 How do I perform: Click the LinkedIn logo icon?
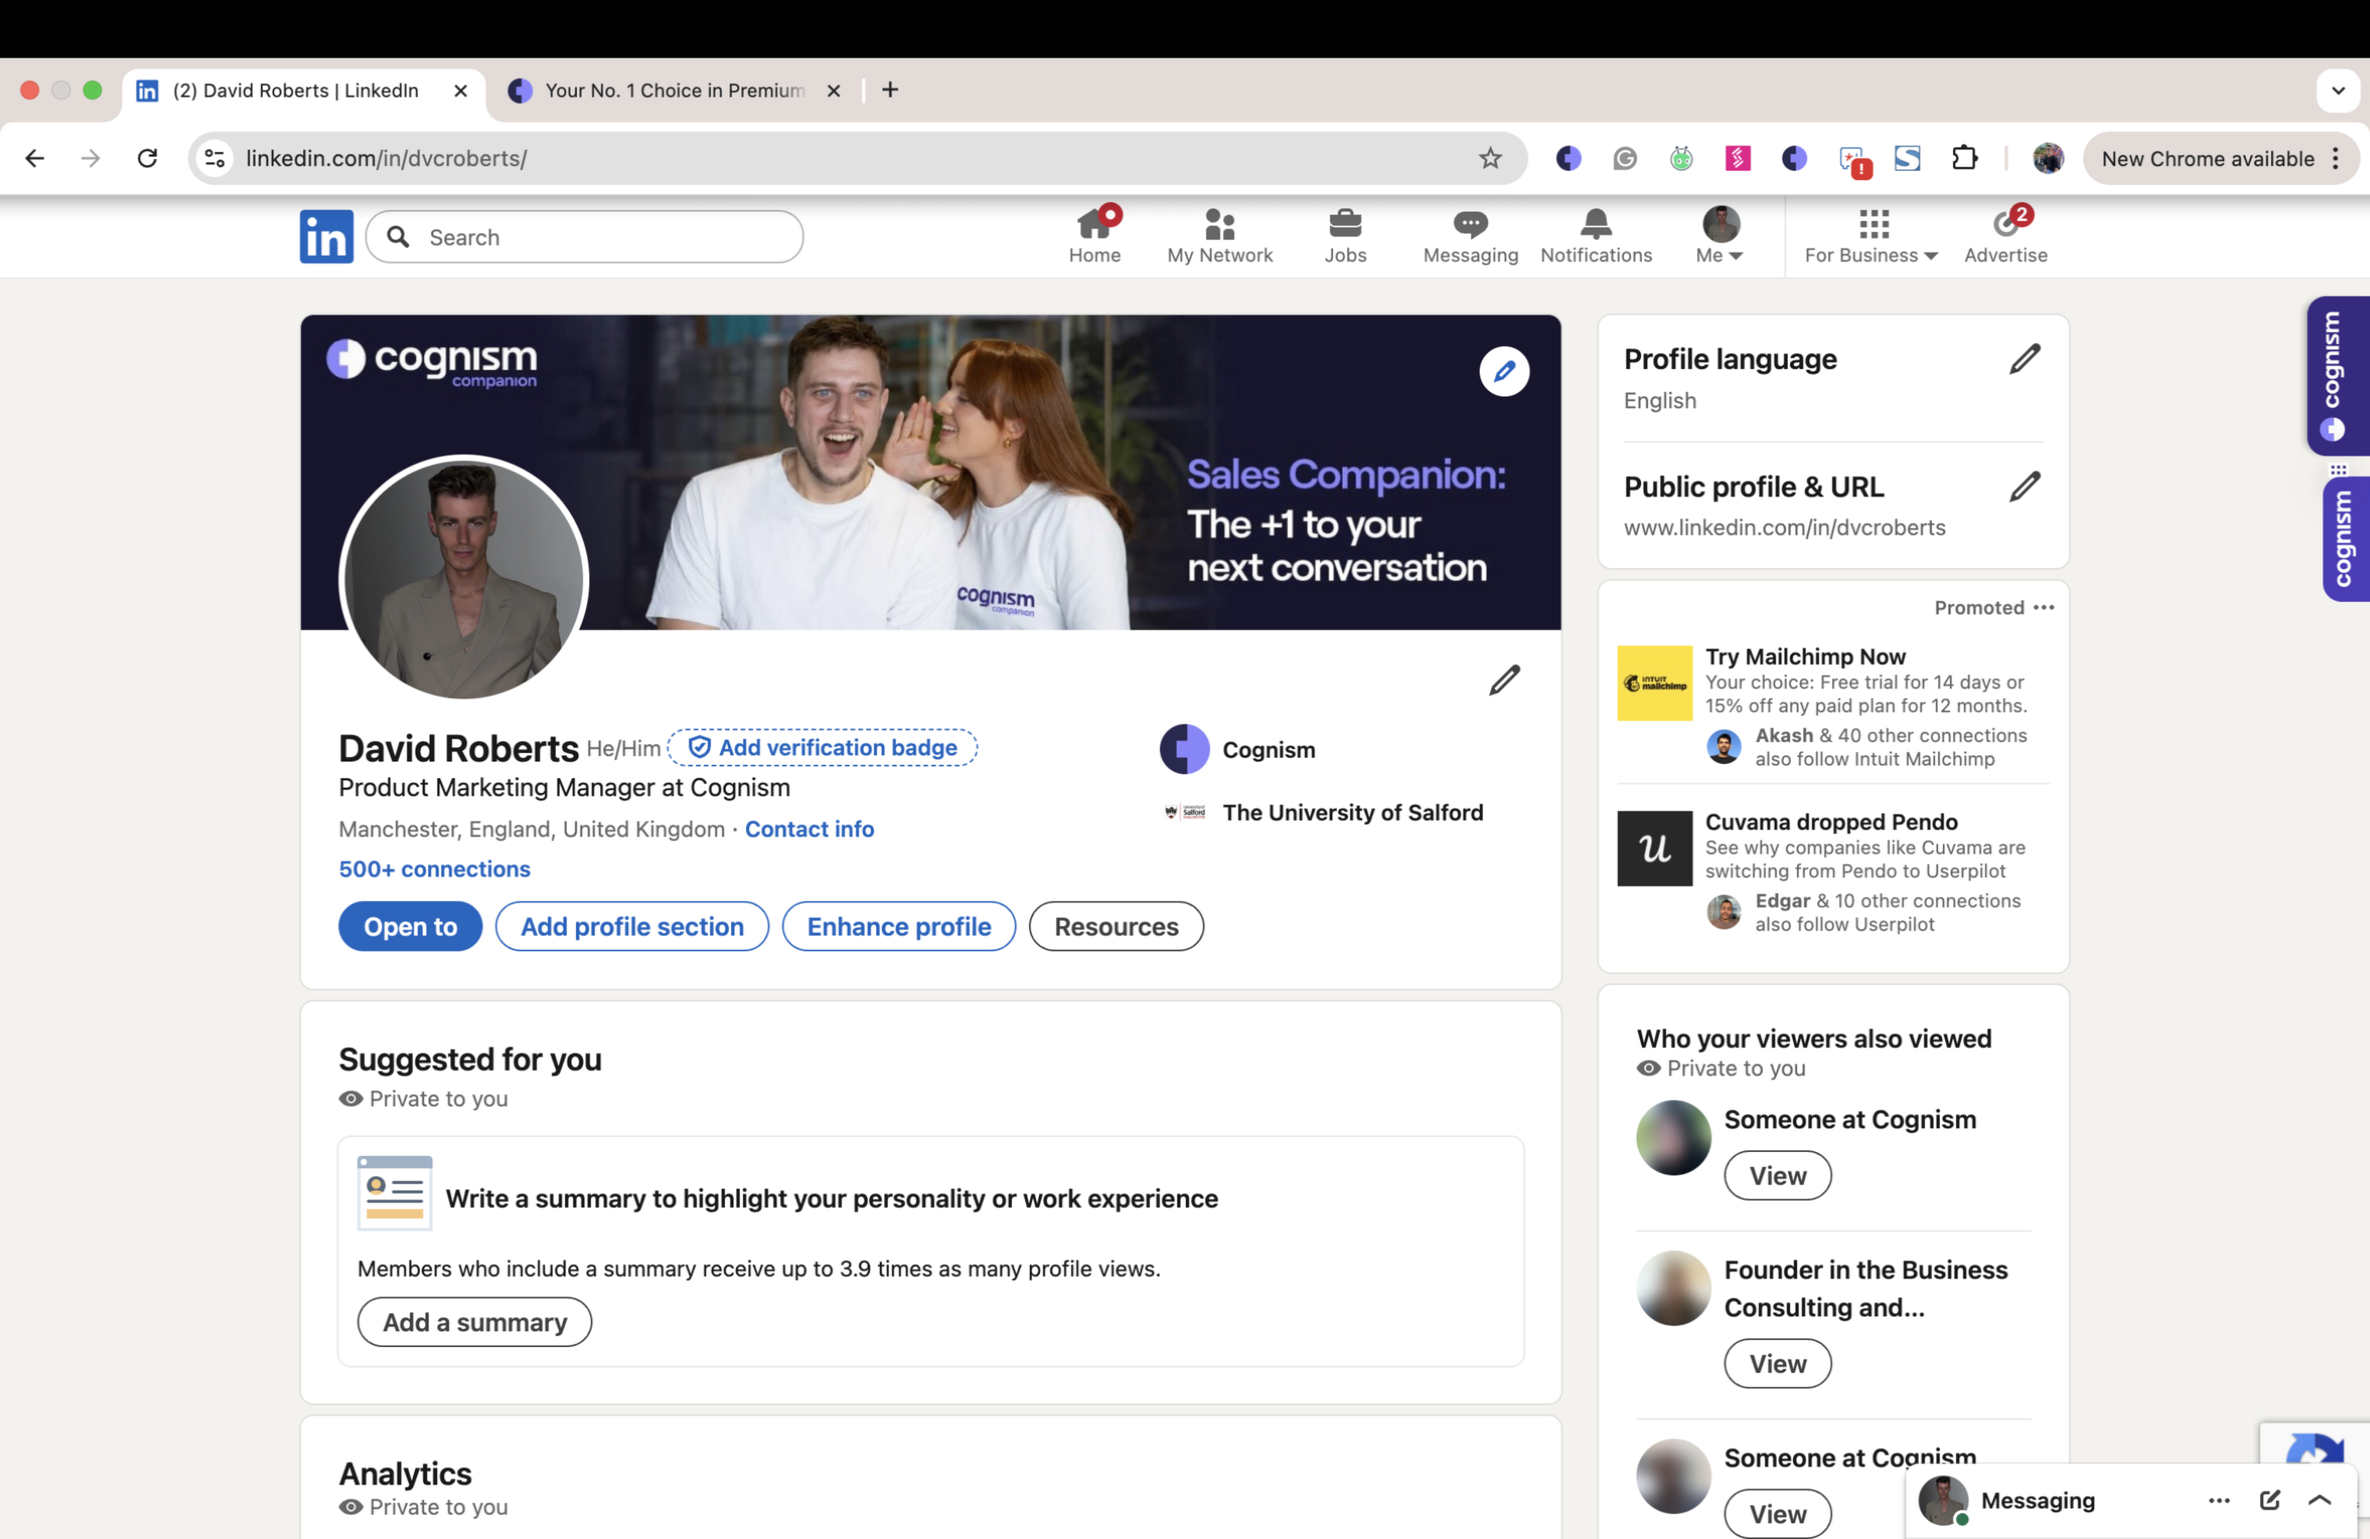point(326,237)
